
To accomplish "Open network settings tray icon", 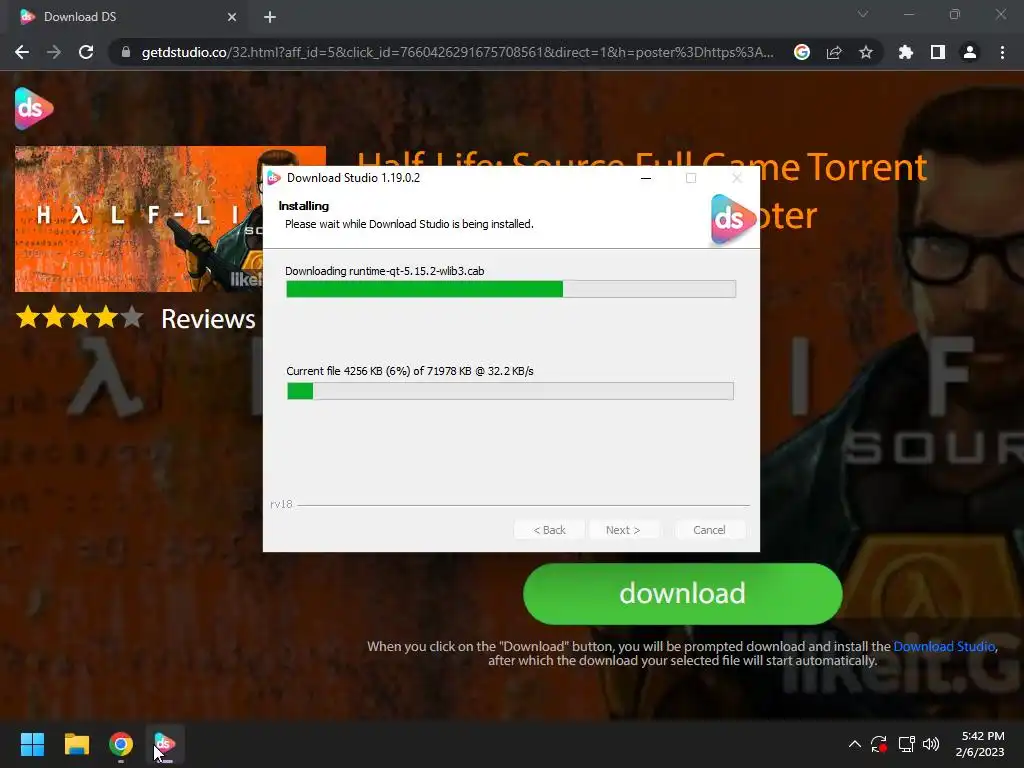I will [x=906, y=744].
